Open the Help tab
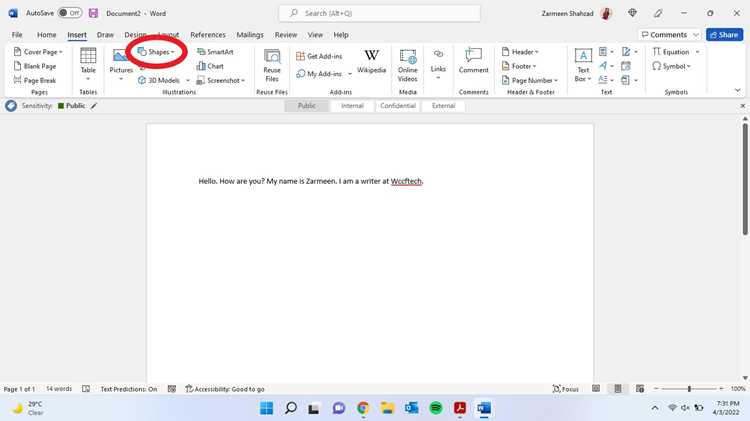The image size is (750, 421). [341, 35]
